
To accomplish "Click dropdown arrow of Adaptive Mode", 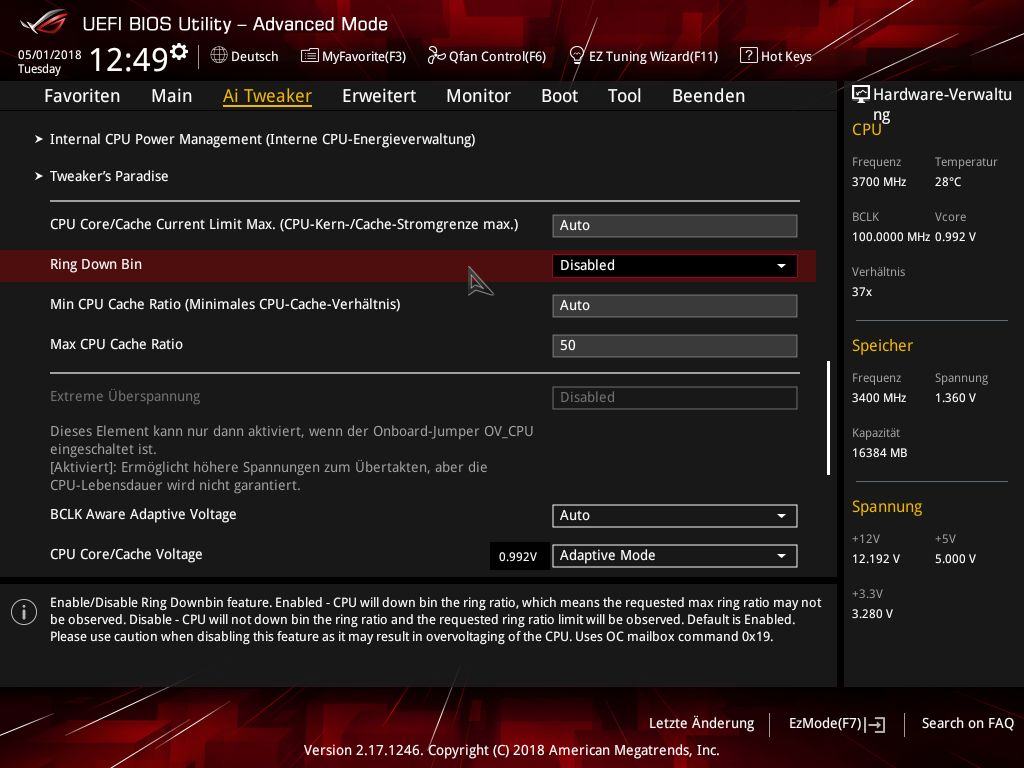I will (x=781, y=556).
